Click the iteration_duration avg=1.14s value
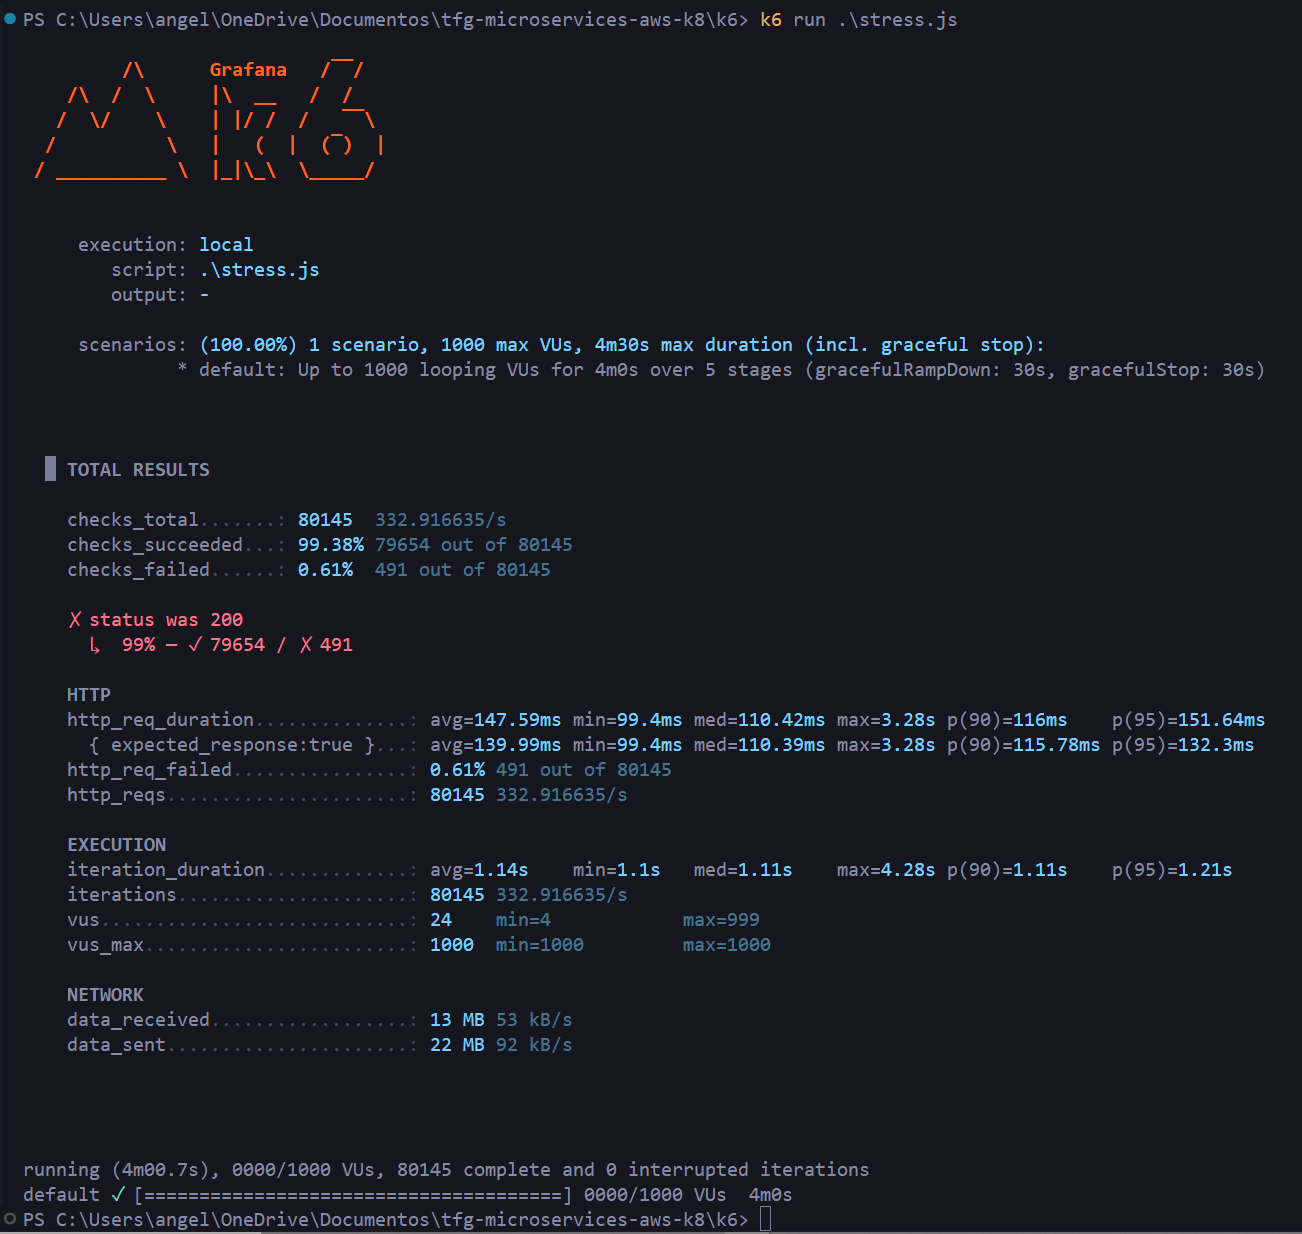 coord(479,870)
